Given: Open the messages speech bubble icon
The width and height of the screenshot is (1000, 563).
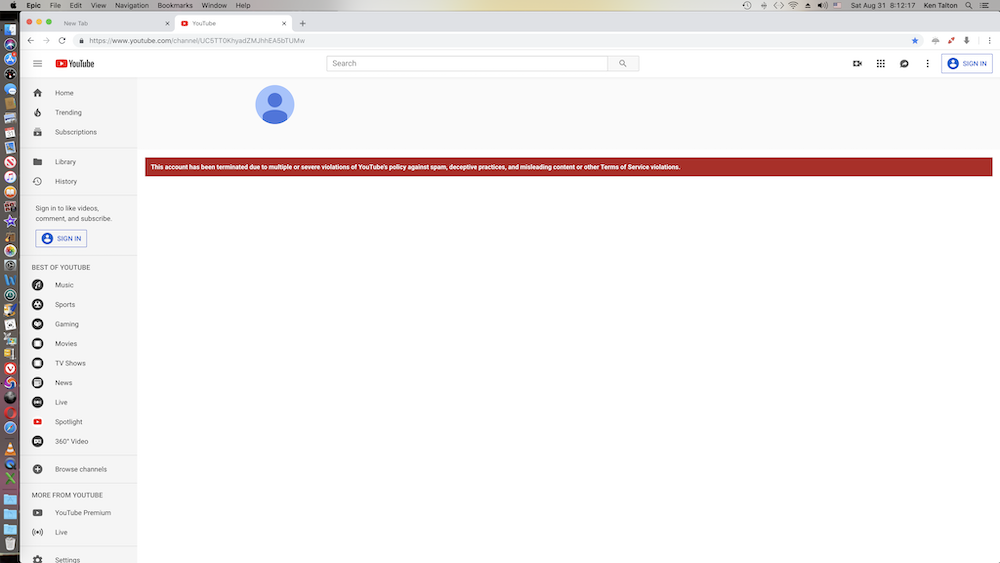Looking at the screenshot, I should pyautogui.click(x=904, y=63).
